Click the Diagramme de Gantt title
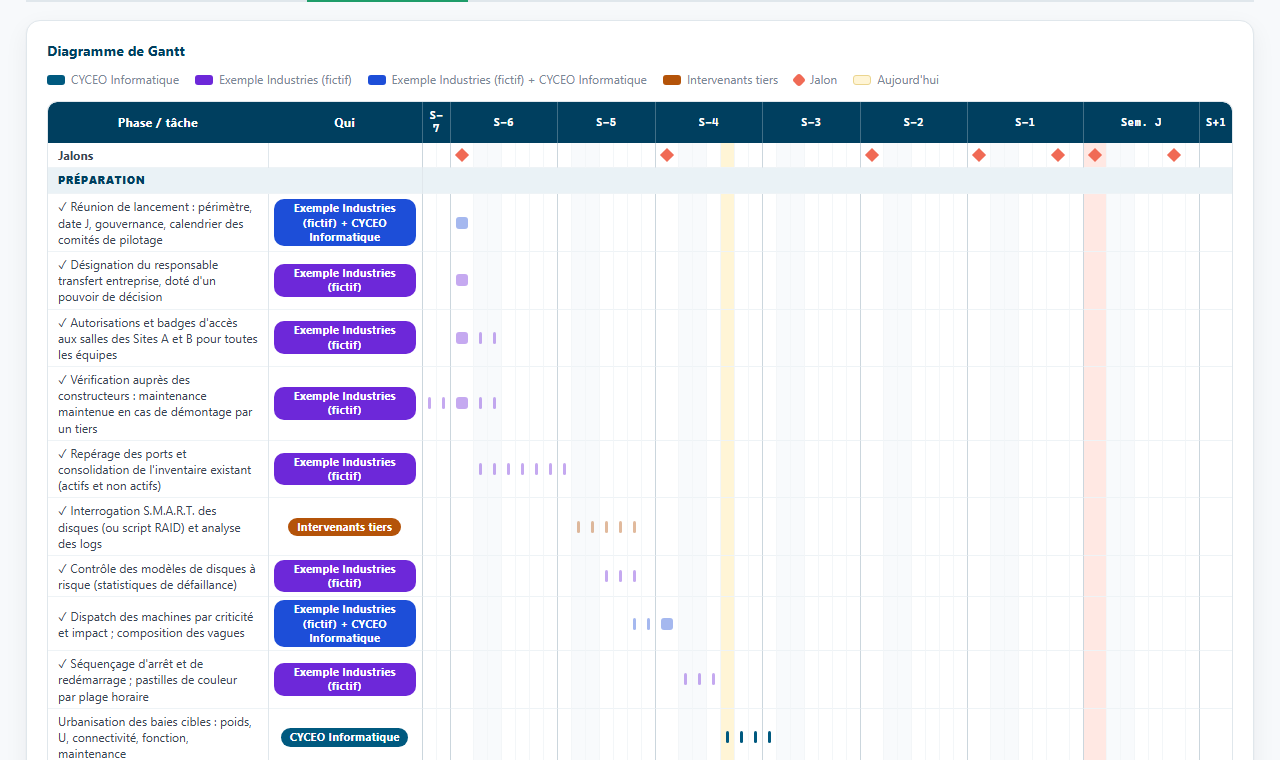The height and width of the screenshot is (760, 1280). coord(116,51)
